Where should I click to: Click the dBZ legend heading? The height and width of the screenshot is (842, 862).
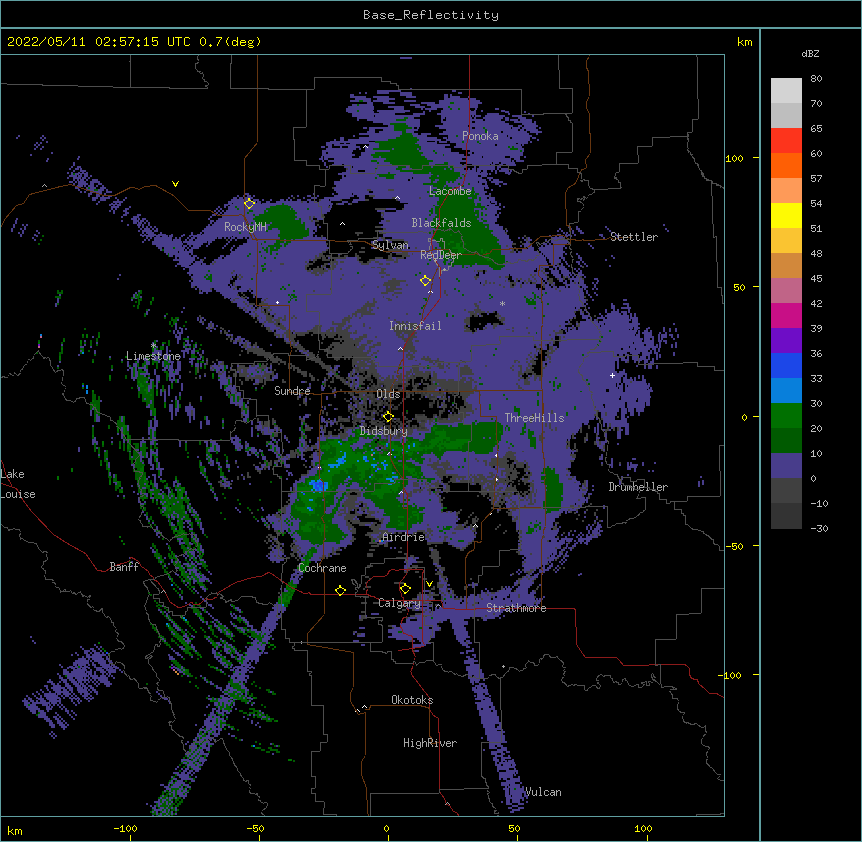(x=810, y=54)
